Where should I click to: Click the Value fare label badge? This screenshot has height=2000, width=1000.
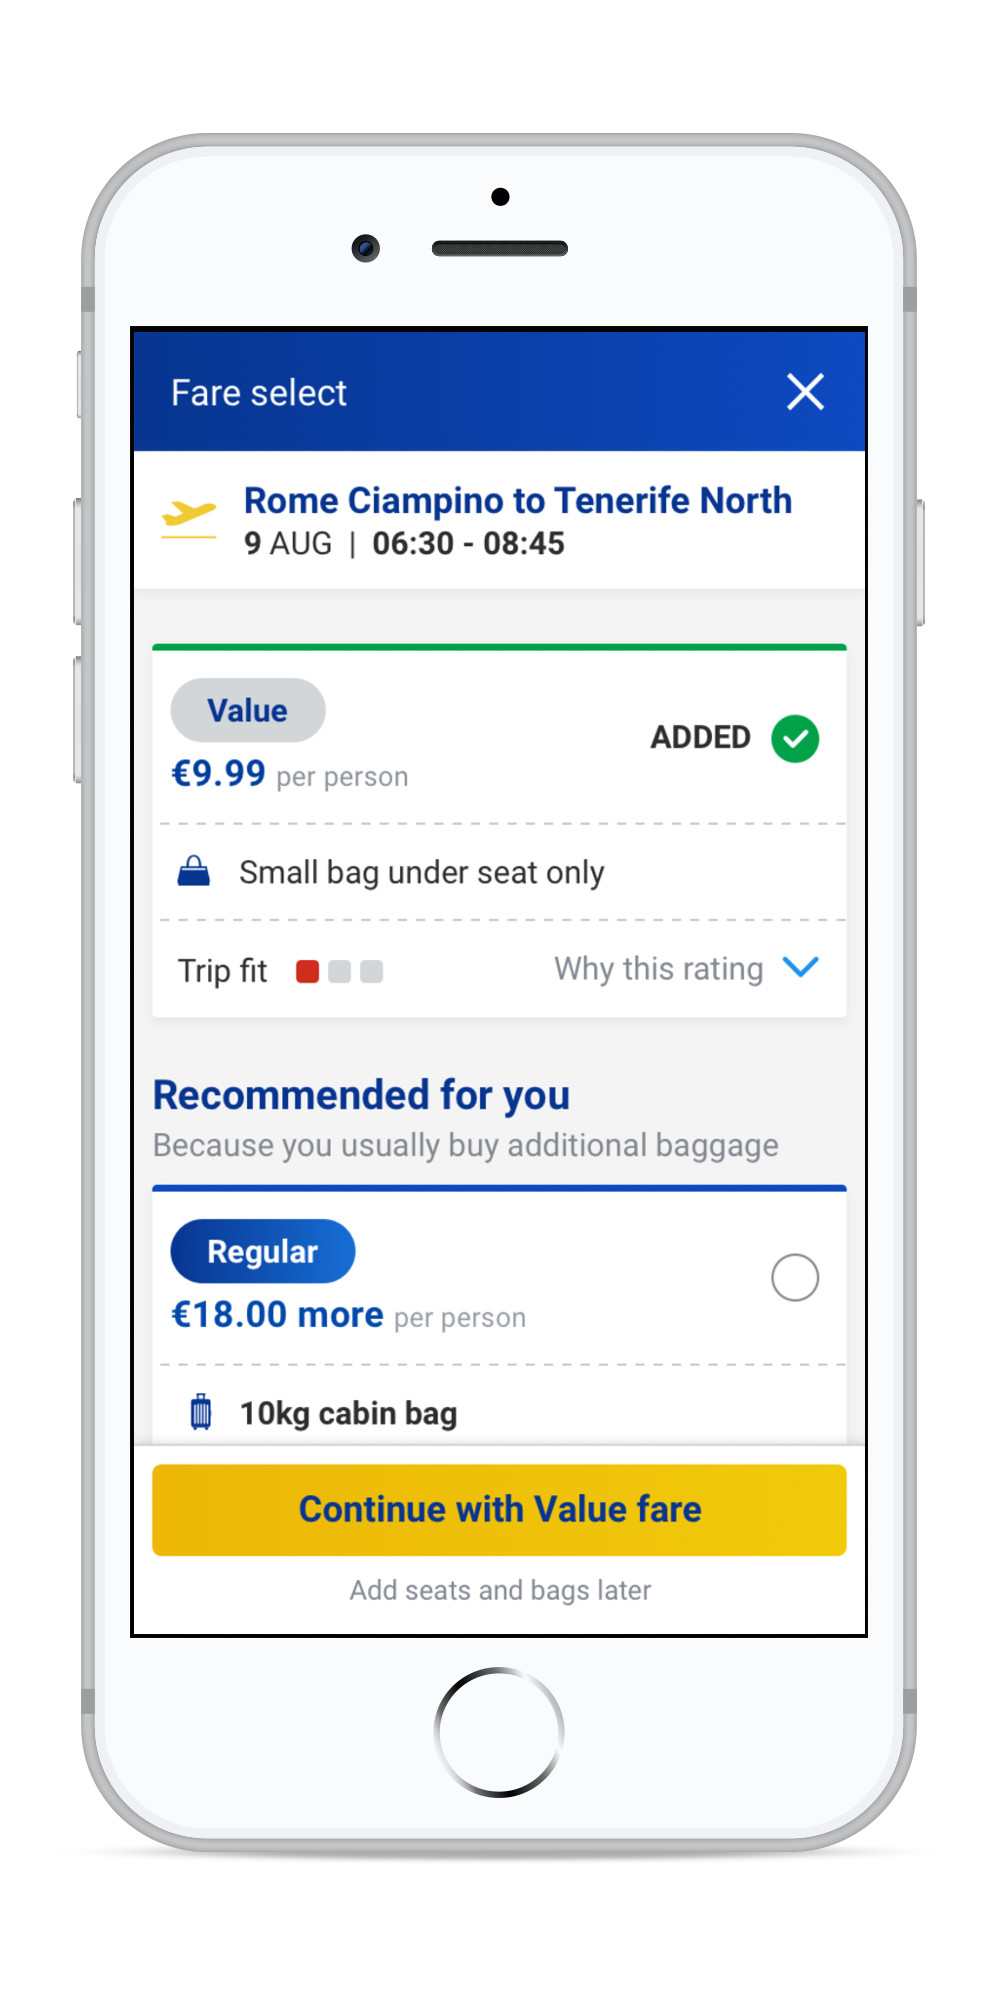(x=247, y=710)
